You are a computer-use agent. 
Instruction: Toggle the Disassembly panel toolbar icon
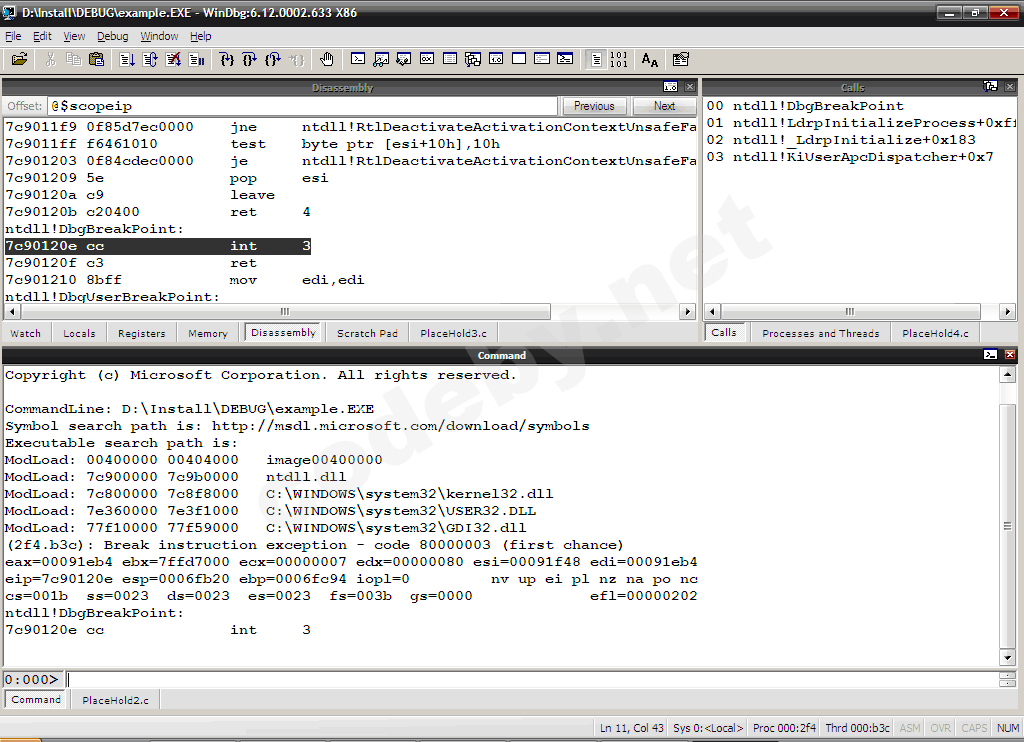[670, 86]
